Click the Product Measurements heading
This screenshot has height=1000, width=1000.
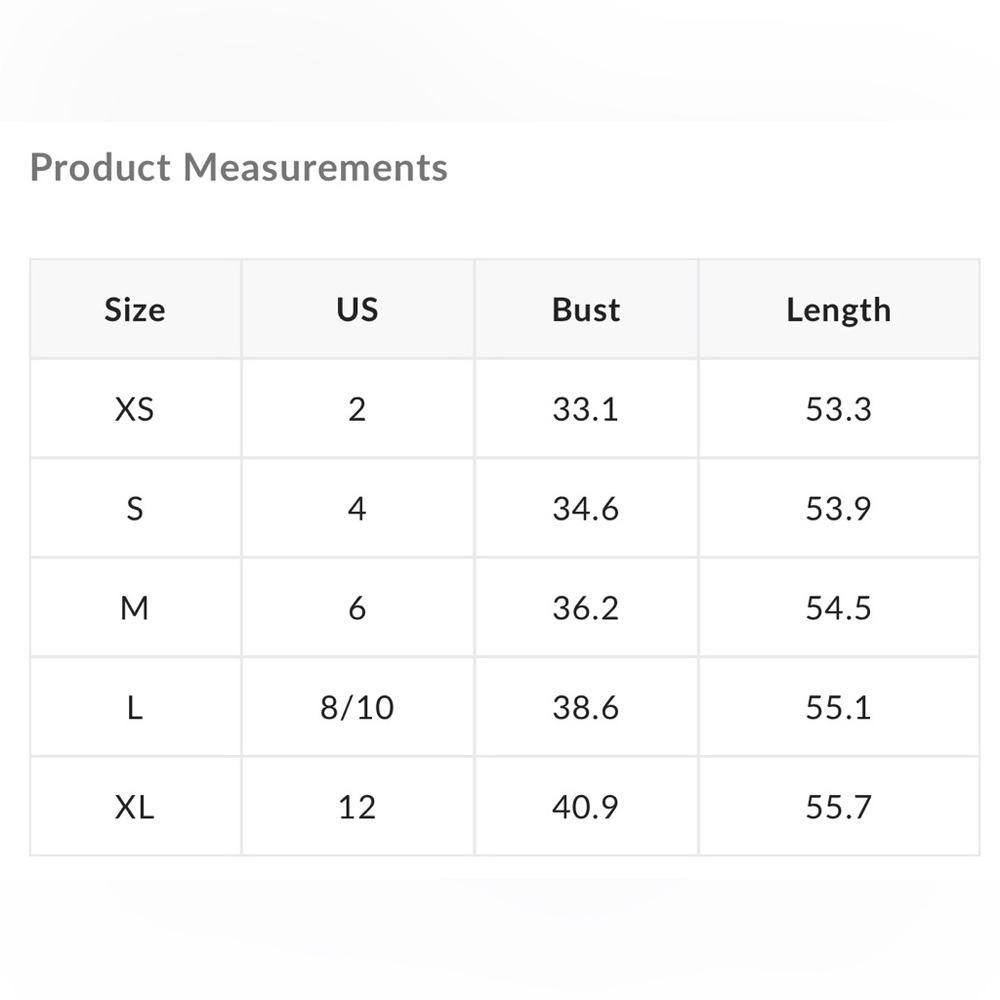[x=239, y=168]
